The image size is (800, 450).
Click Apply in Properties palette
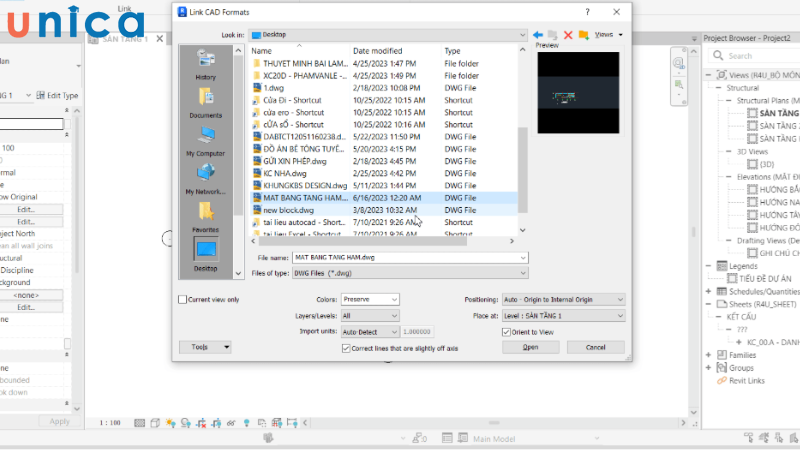tap(59, 421)
